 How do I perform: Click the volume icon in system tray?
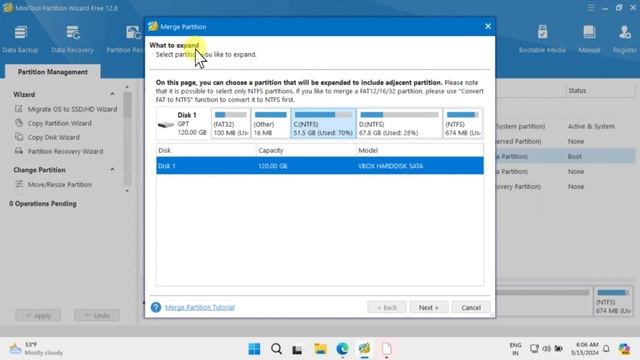coord(547,349)
